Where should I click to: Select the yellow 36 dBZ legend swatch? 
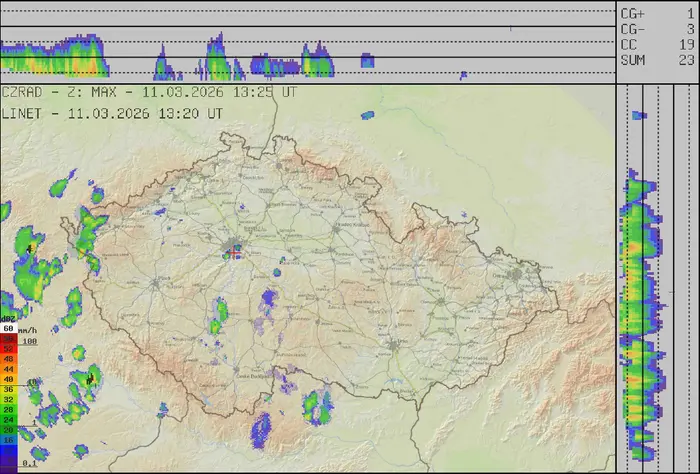[x=8, y=390]
